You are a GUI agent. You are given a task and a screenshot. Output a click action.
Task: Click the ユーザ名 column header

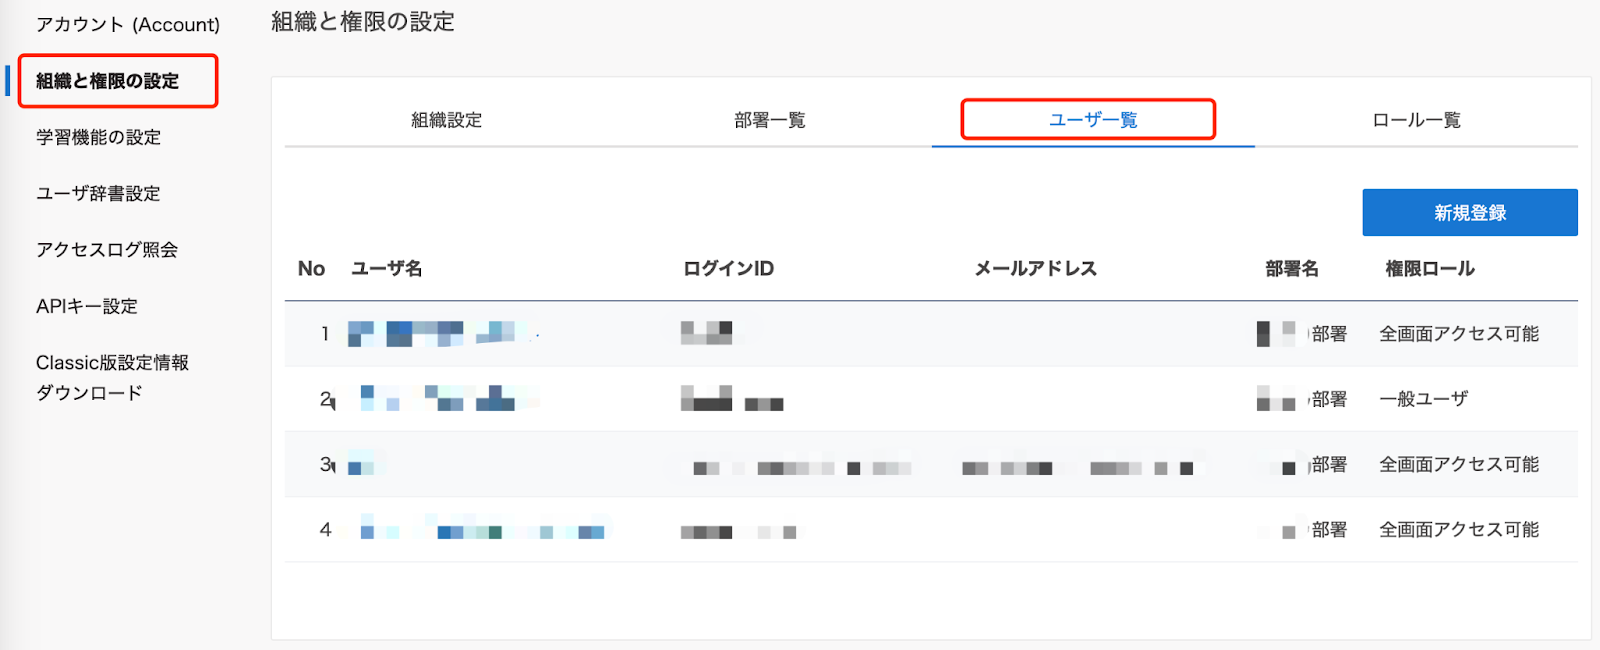coord(386,268)
